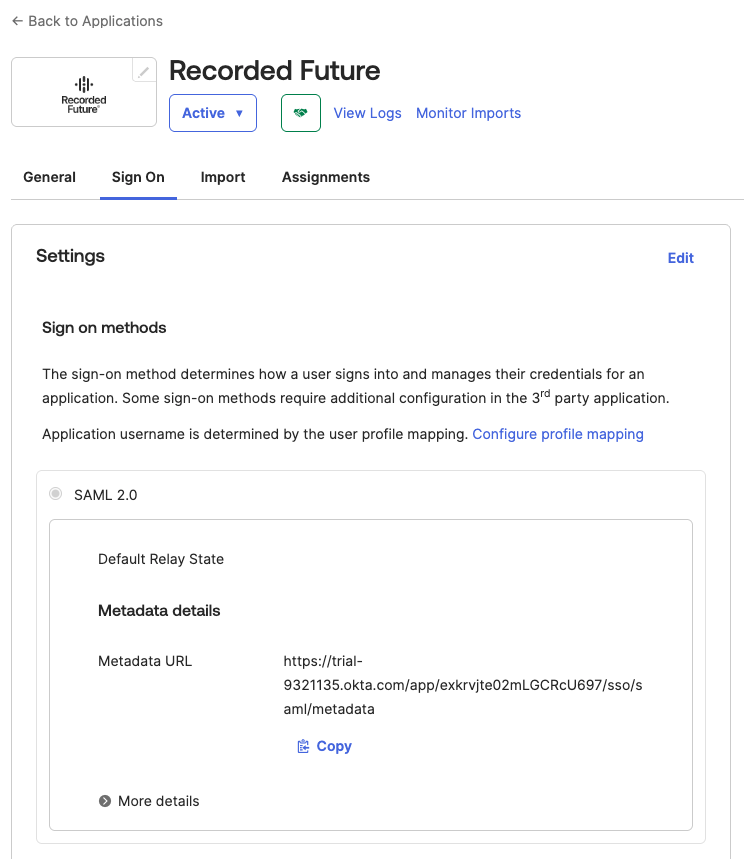Click the dropdown caret beside Active
744x859 pixels.
pos(239,114)
